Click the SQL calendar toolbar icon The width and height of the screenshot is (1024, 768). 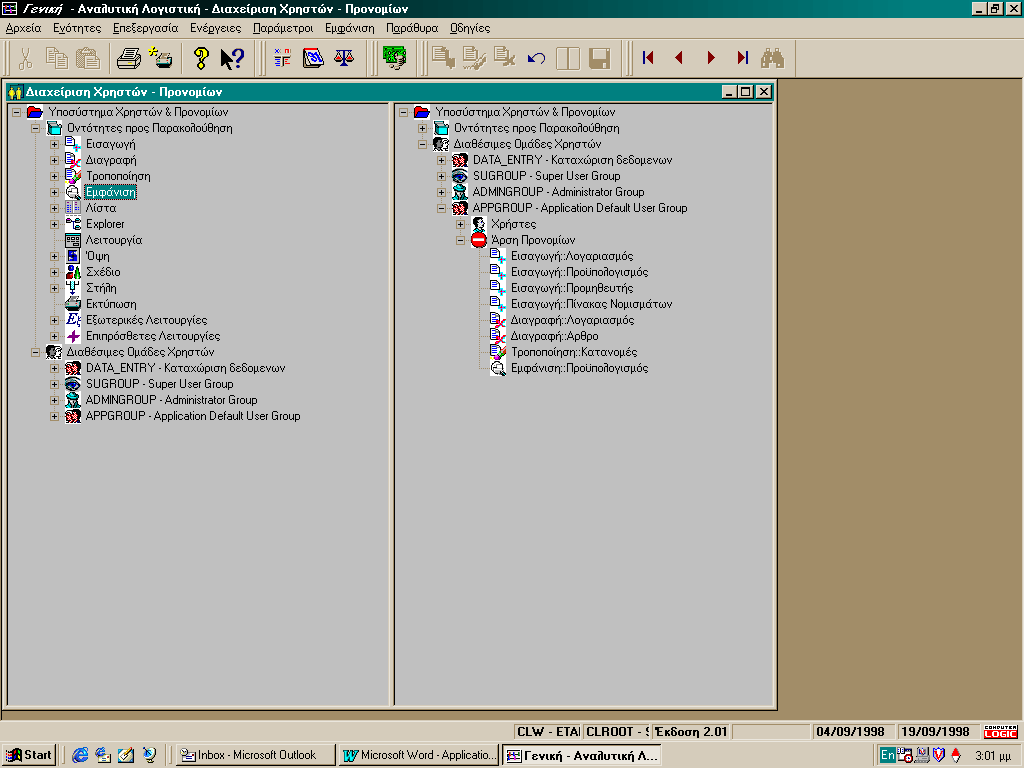313,57
